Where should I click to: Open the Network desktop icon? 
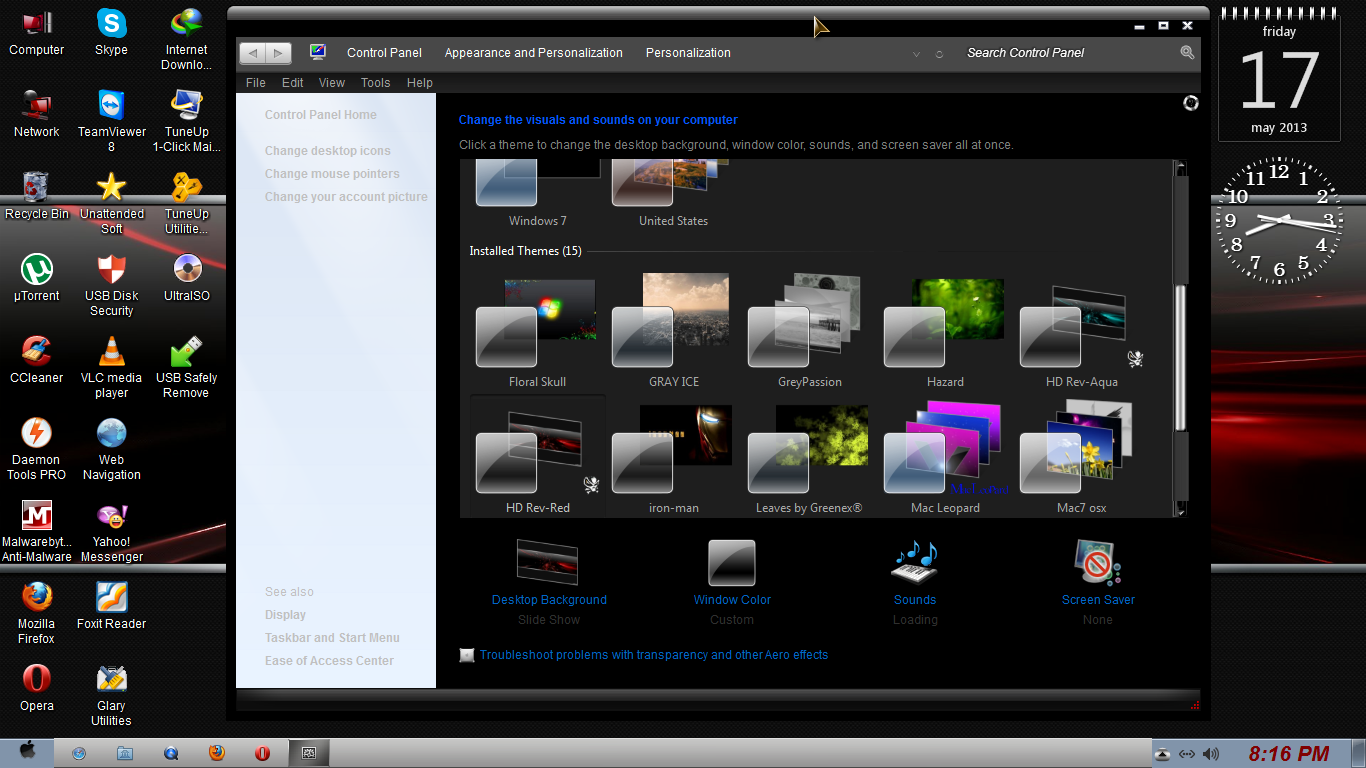[x=37, y=114]
